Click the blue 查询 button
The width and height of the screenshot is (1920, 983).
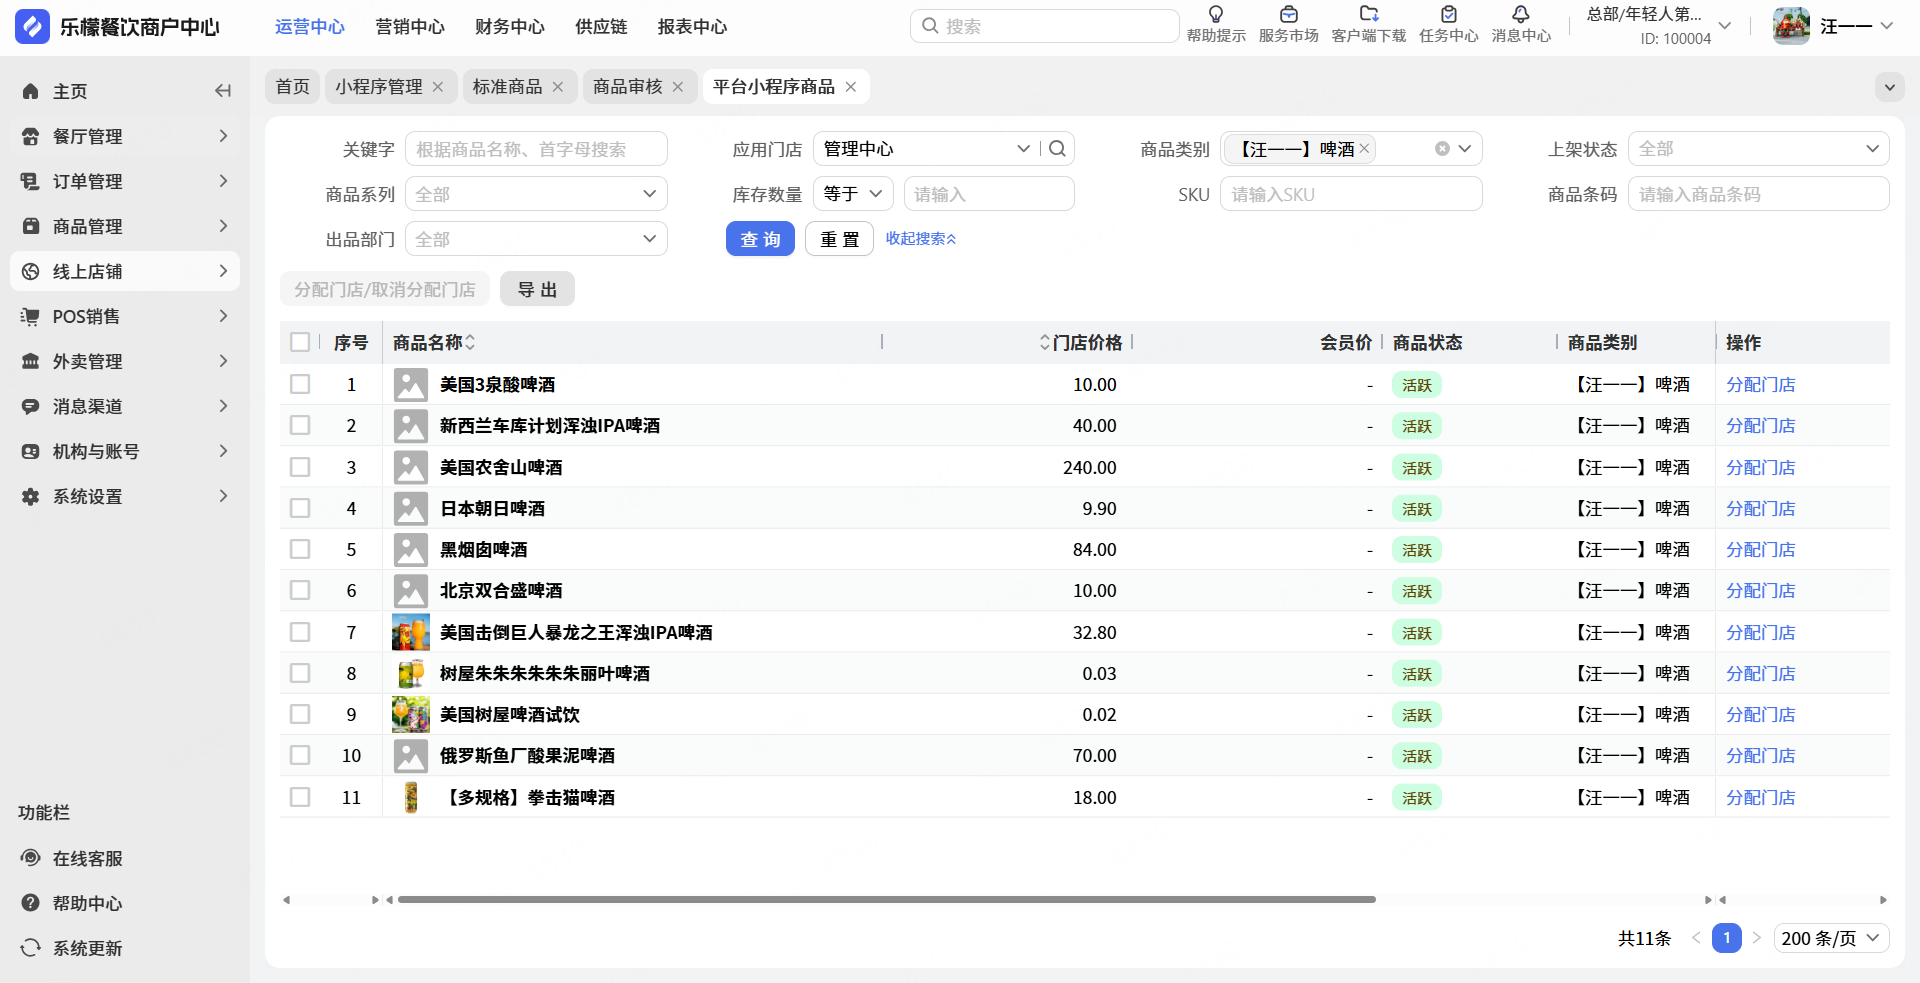pyautogui.click(x=760, y=239)
